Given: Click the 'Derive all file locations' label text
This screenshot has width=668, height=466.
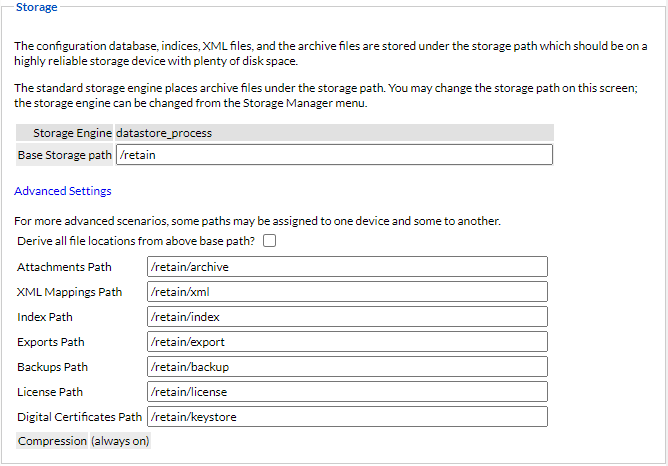Looking at the screenshot, I should [135, 241].
